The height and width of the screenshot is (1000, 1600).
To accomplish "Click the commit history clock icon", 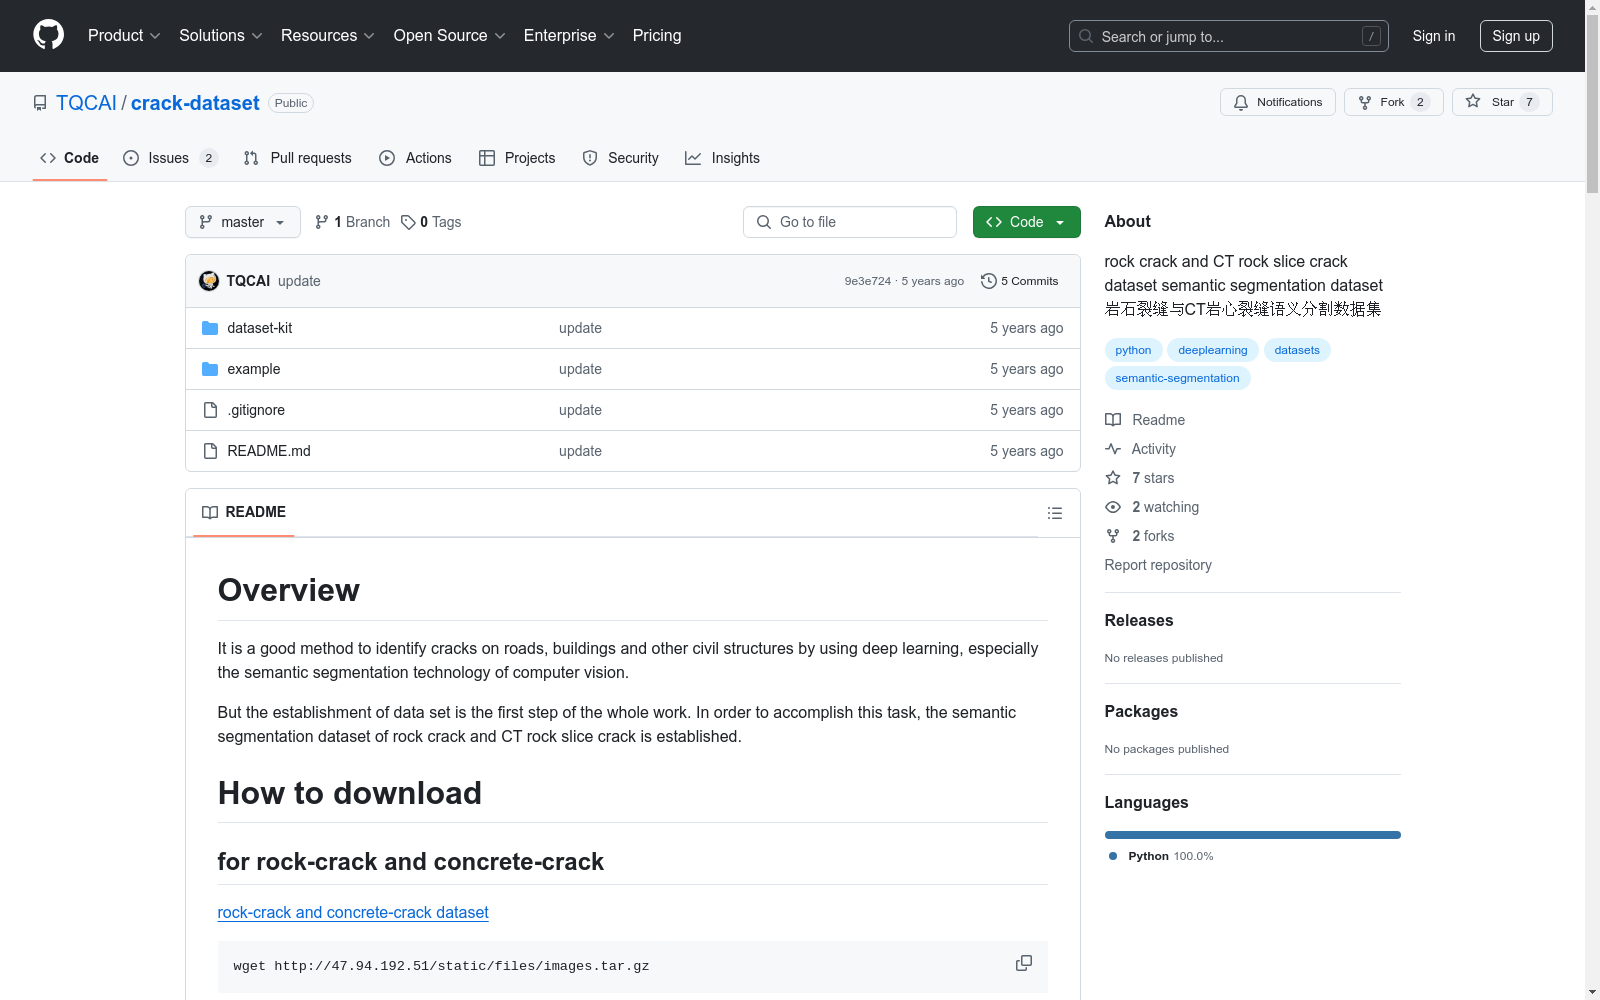I will (x=988, y=281).
